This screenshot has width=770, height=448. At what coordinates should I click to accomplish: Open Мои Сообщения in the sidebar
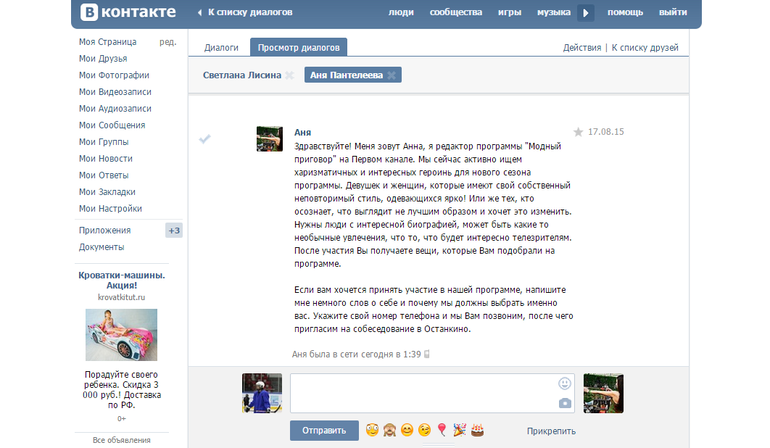pyautogui.click(x=112, y=125)
